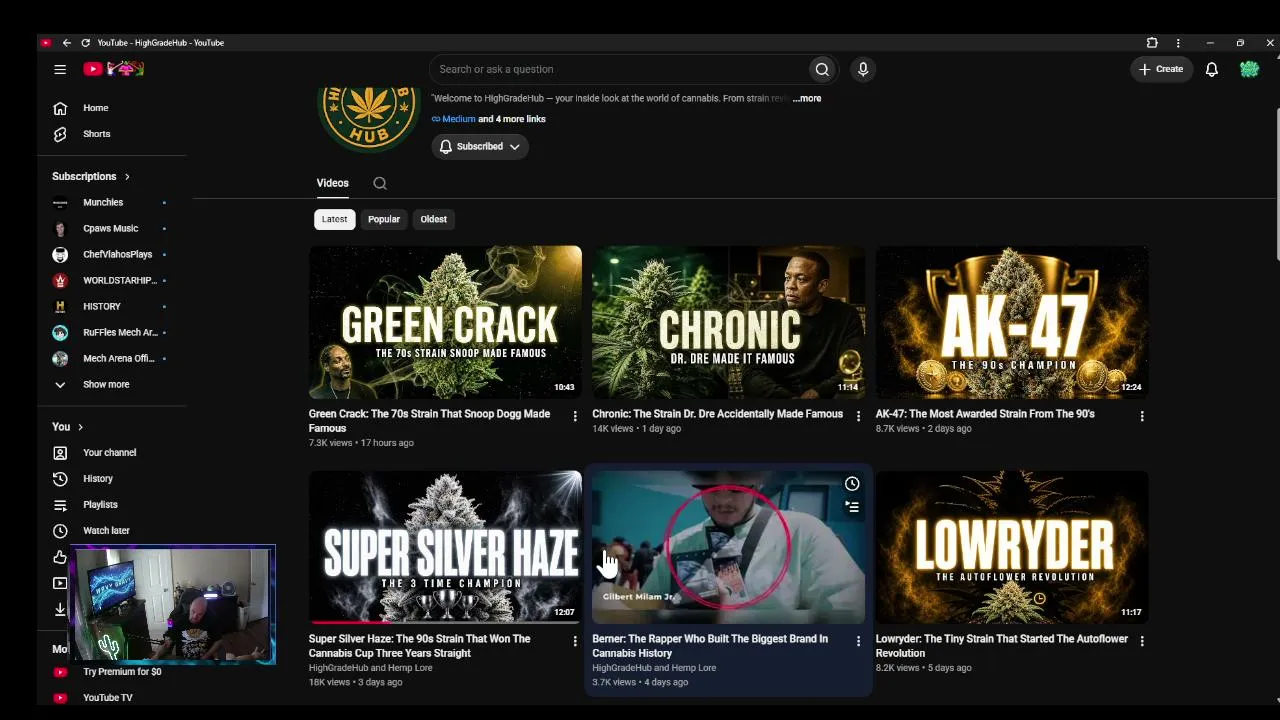The height and width of the screenshot is (720, 1280).
Task: Open the notifications bell
Action: (1211, 69)
